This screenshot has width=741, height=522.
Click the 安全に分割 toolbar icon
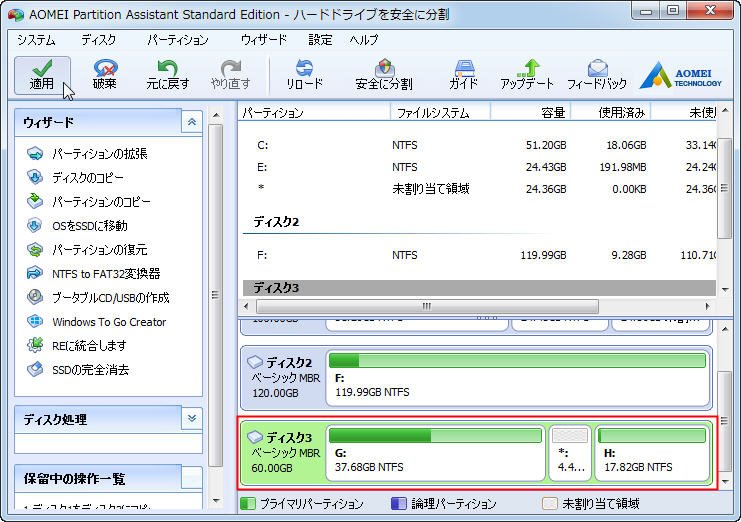pos(384,75)
